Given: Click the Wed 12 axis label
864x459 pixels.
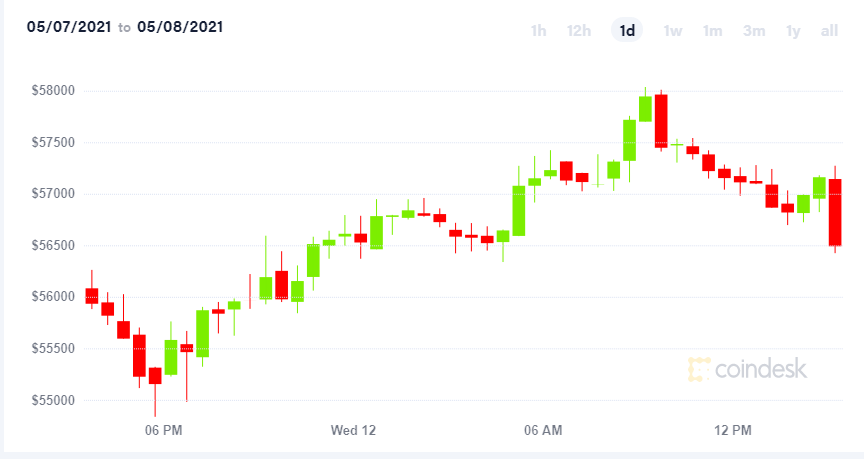Looking at the screenshot, I should tap(353, 430).
